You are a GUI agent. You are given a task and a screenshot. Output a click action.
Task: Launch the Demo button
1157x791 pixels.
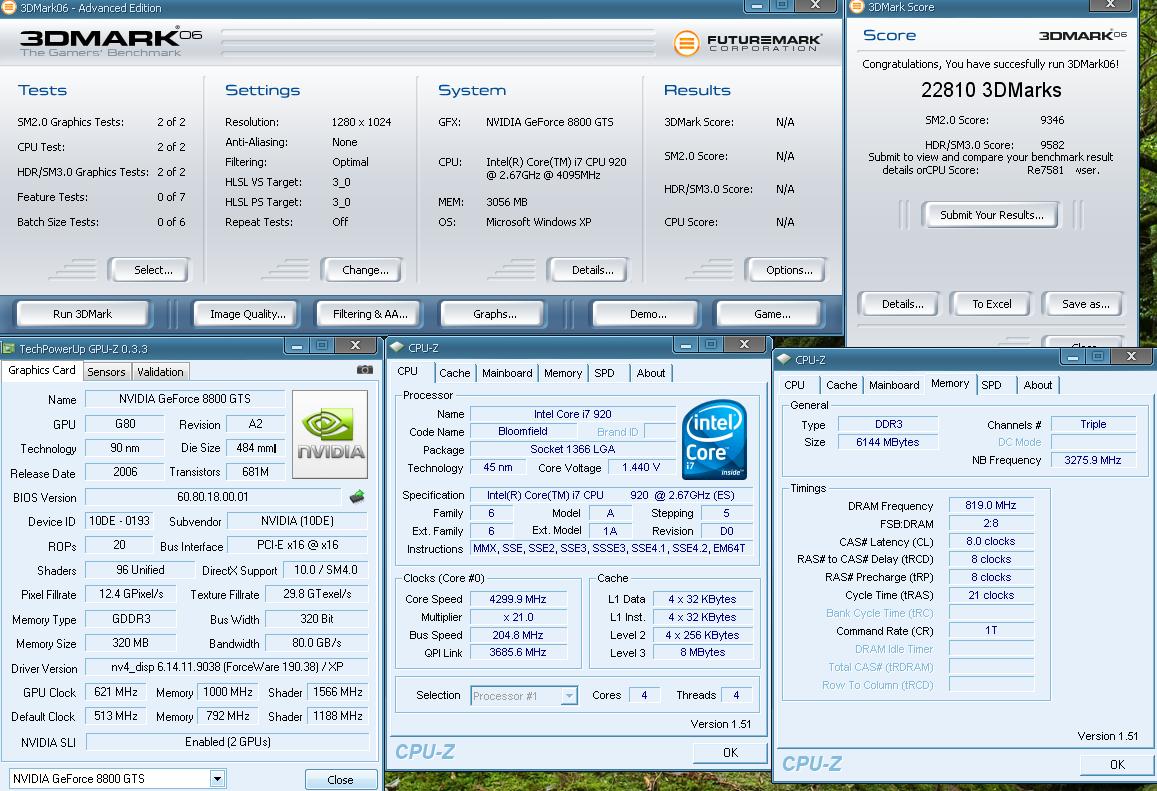[648, 314]
